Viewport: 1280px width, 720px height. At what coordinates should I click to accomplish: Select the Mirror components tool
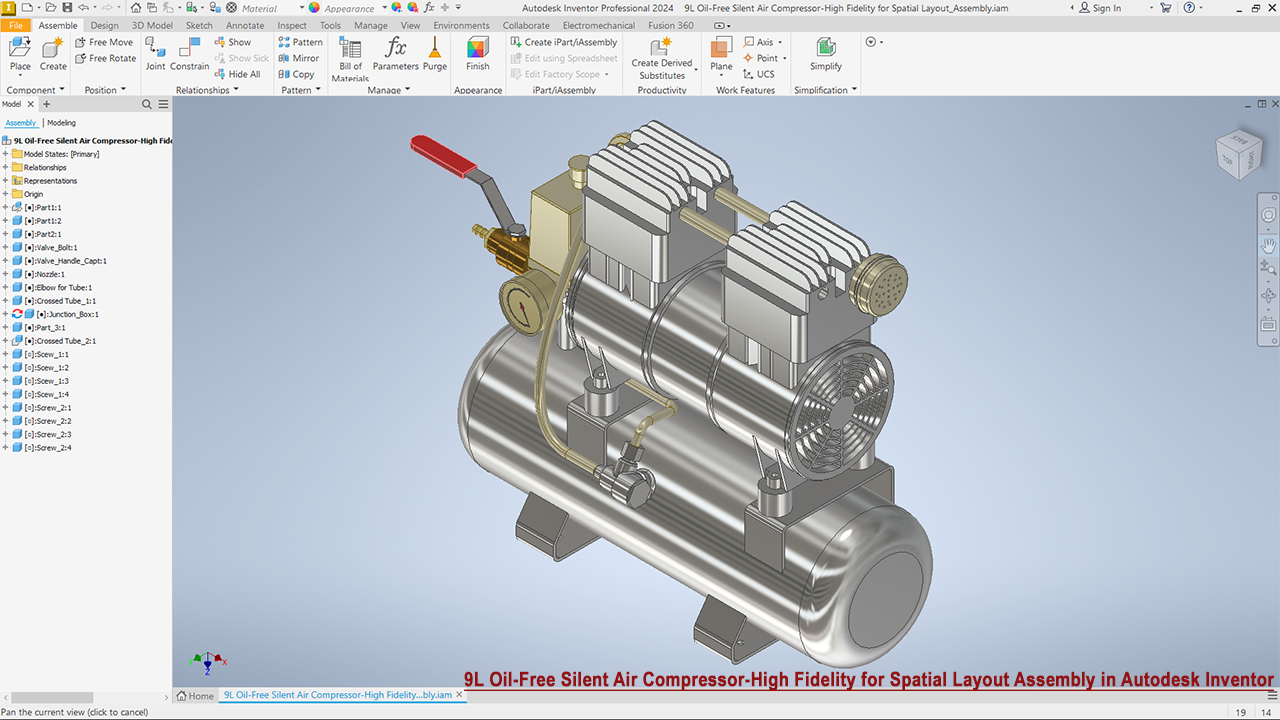click(298, 58)
